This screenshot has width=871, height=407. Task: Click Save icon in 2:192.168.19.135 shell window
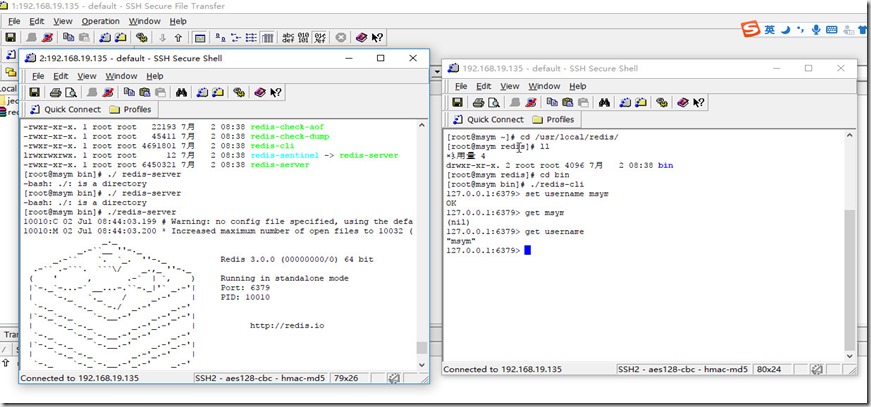pyautogui.click(x=34, y=92)
